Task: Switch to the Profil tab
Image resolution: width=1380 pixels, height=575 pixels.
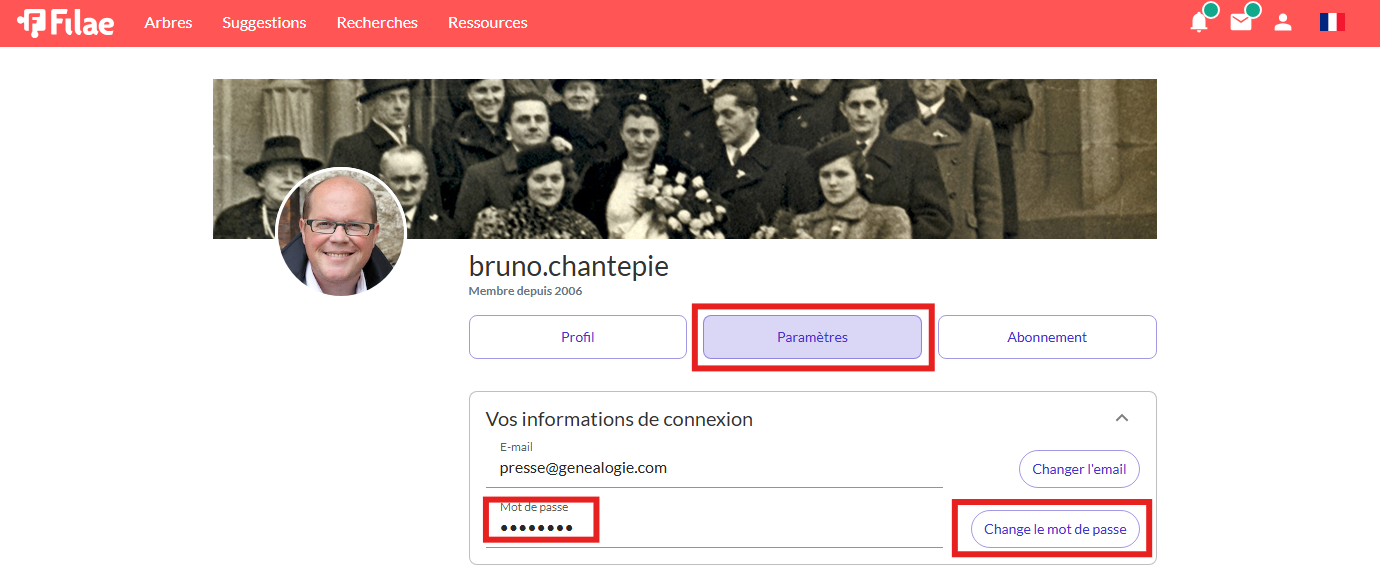Action: coord(577,337)
